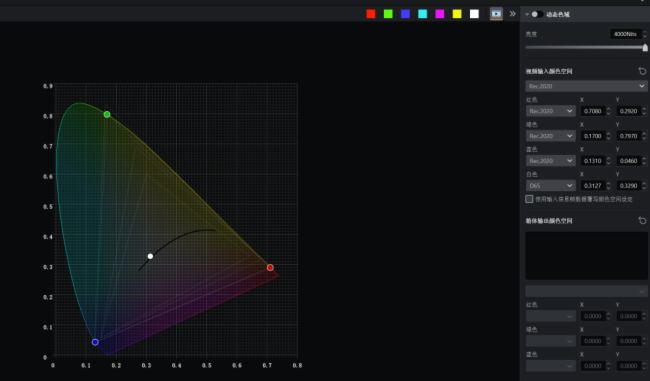Click the white point marker on diagram

(150, 256)
